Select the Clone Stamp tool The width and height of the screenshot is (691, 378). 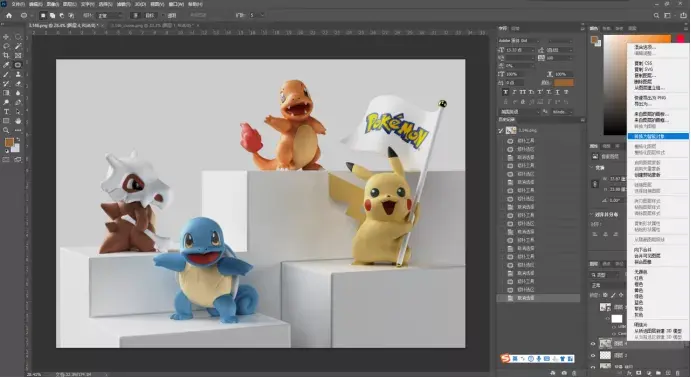(18, 74)
